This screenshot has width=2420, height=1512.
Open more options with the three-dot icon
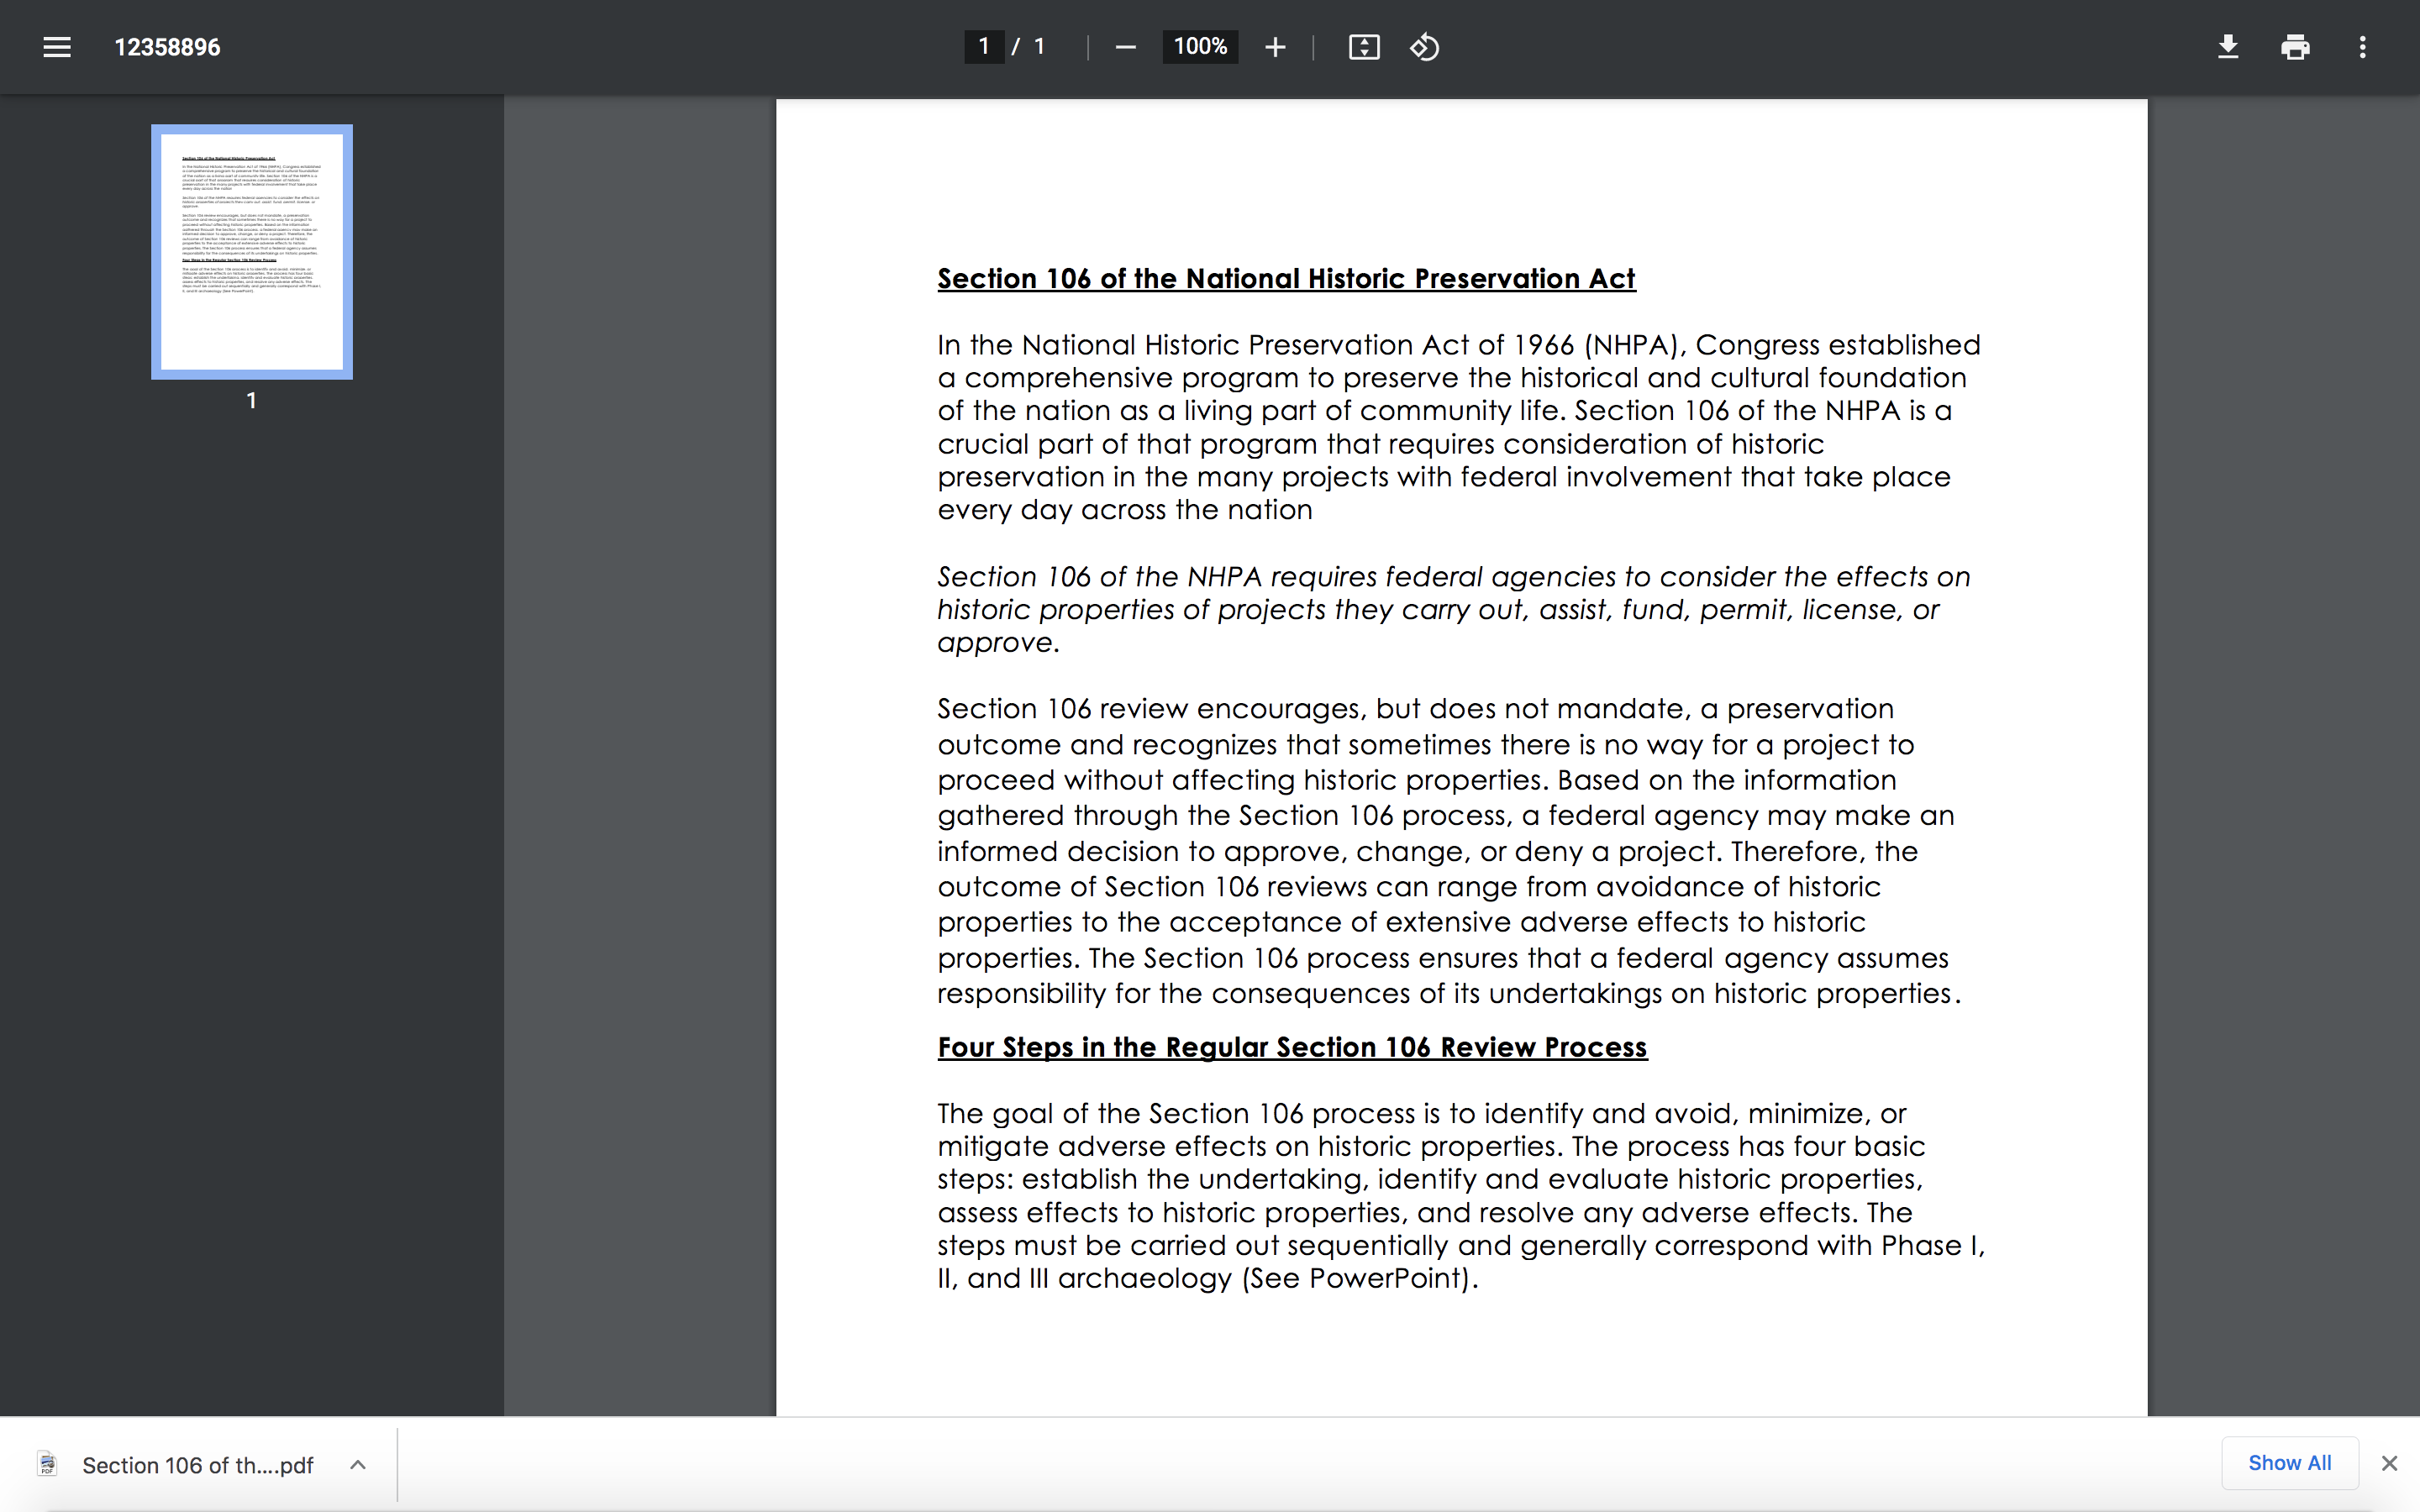(x=2364, y=47)
